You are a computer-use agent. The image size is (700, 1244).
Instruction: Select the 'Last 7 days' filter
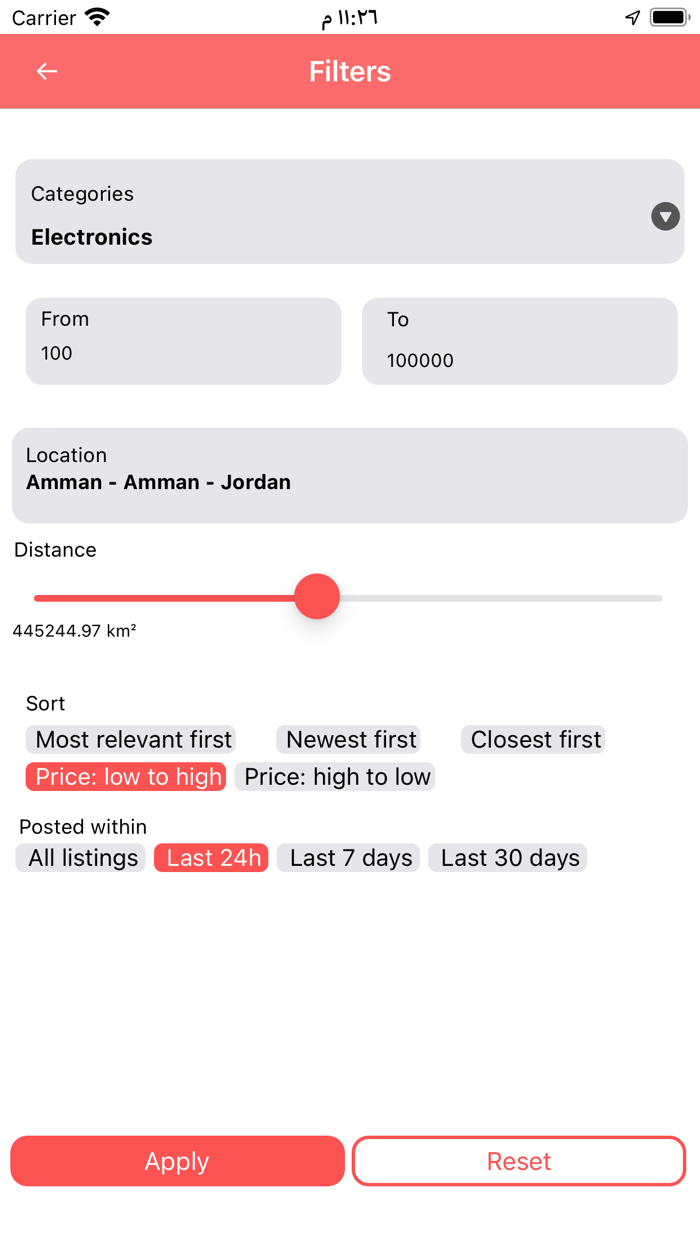pyautogui.click(x=348, y=857)
